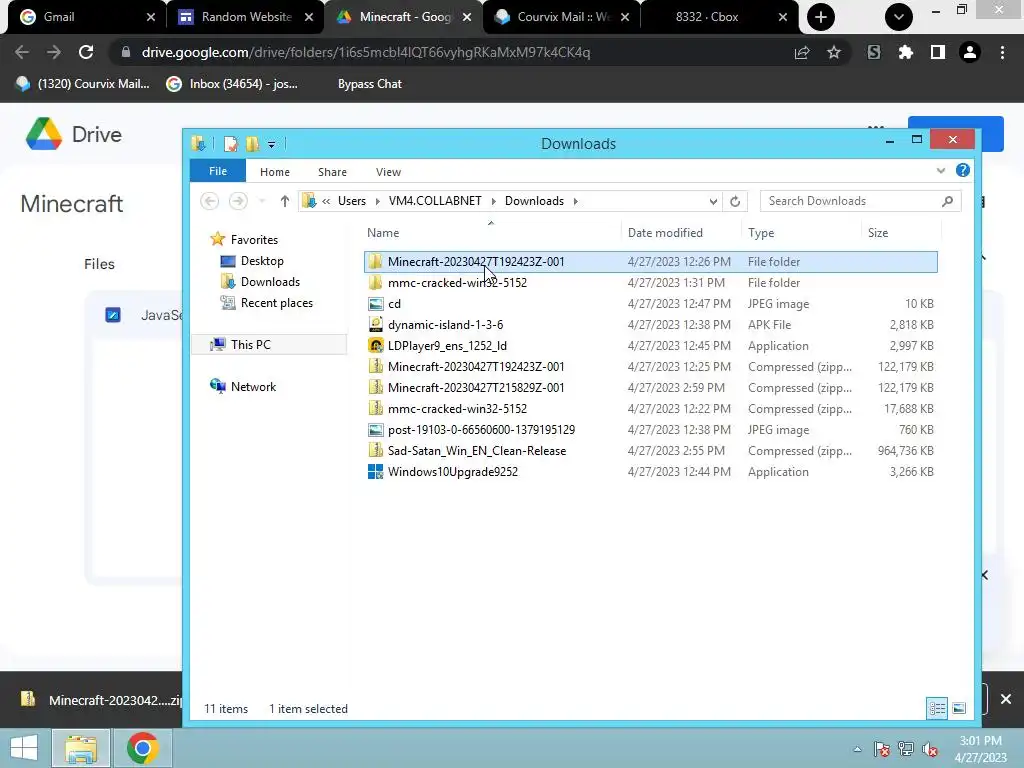Screen dimensions: 1024x768
Task: Sort files by Size column
Action: (901, 232)
